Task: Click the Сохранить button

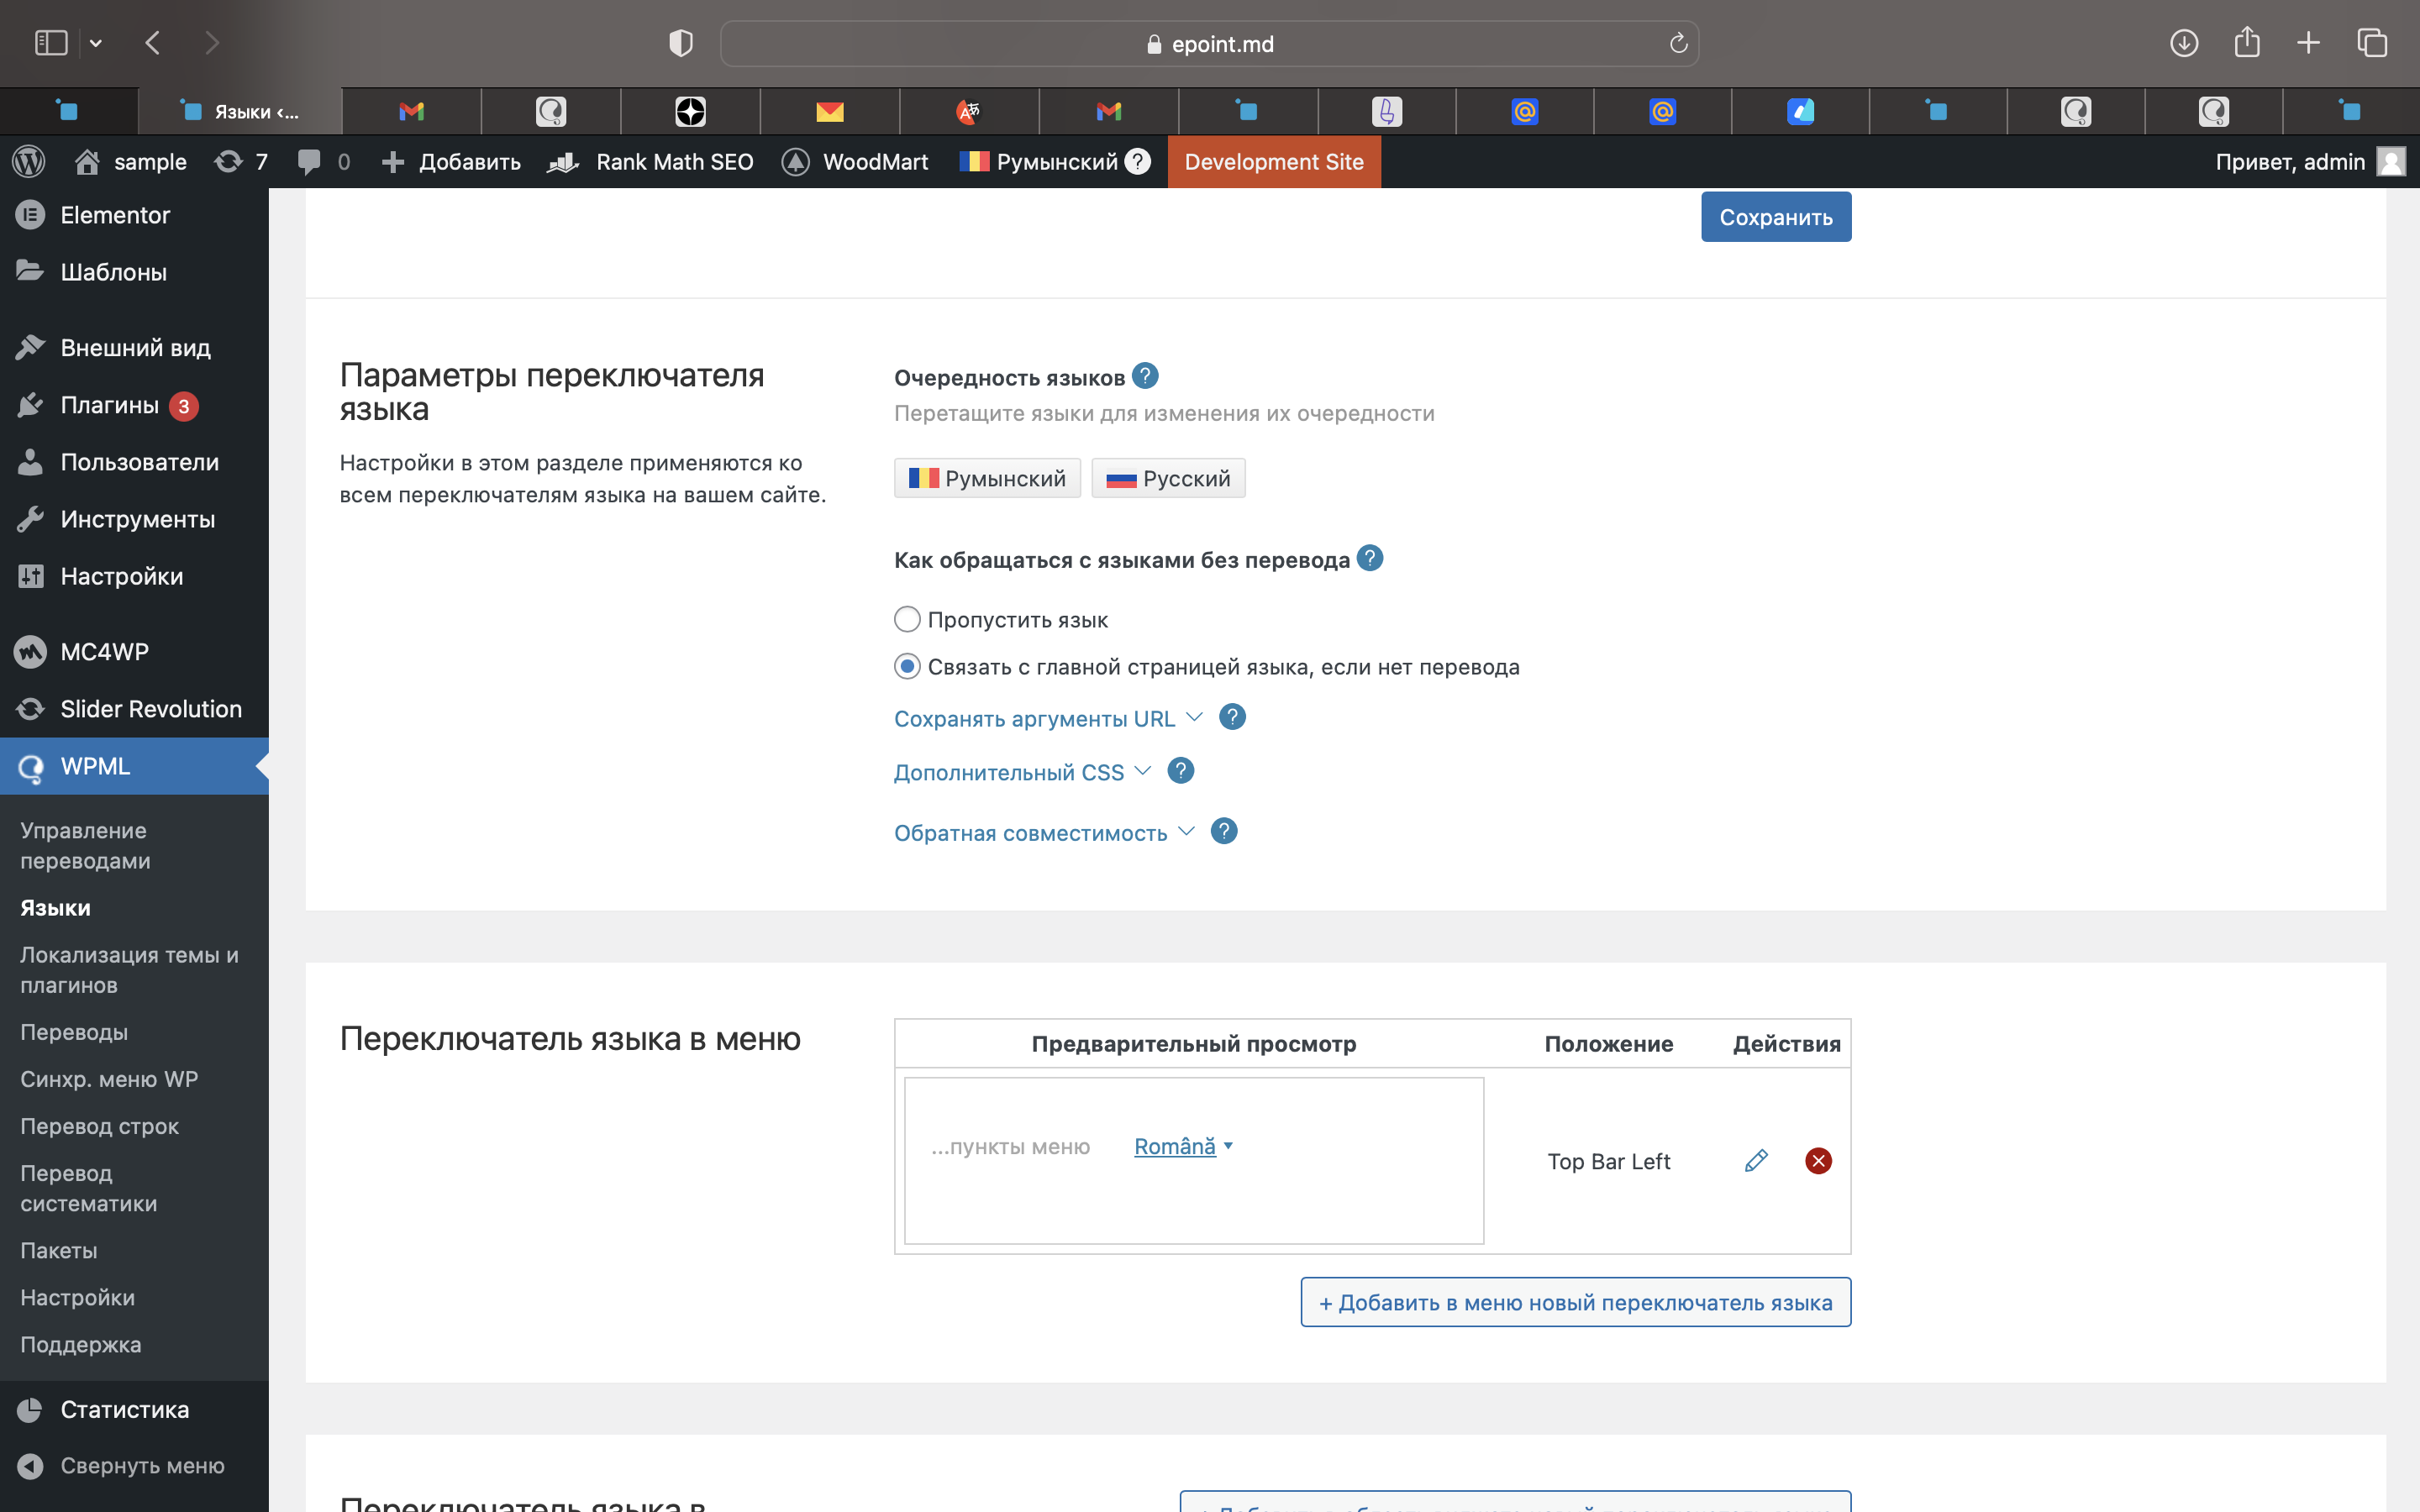Action: click(x=1776, y=217)
